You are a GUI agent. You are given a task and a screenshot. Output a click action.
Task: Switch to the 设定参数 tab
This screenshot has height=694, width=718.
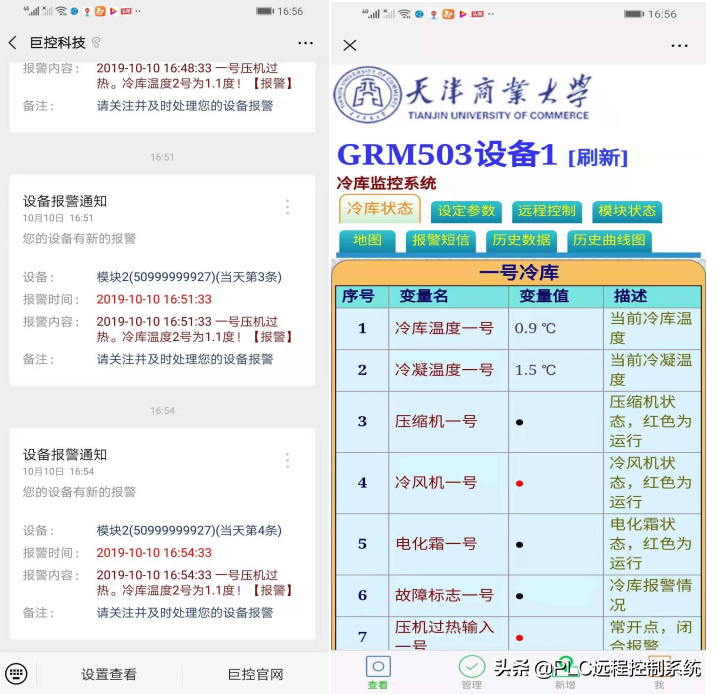pyautogui.click(x=466, y=211)
